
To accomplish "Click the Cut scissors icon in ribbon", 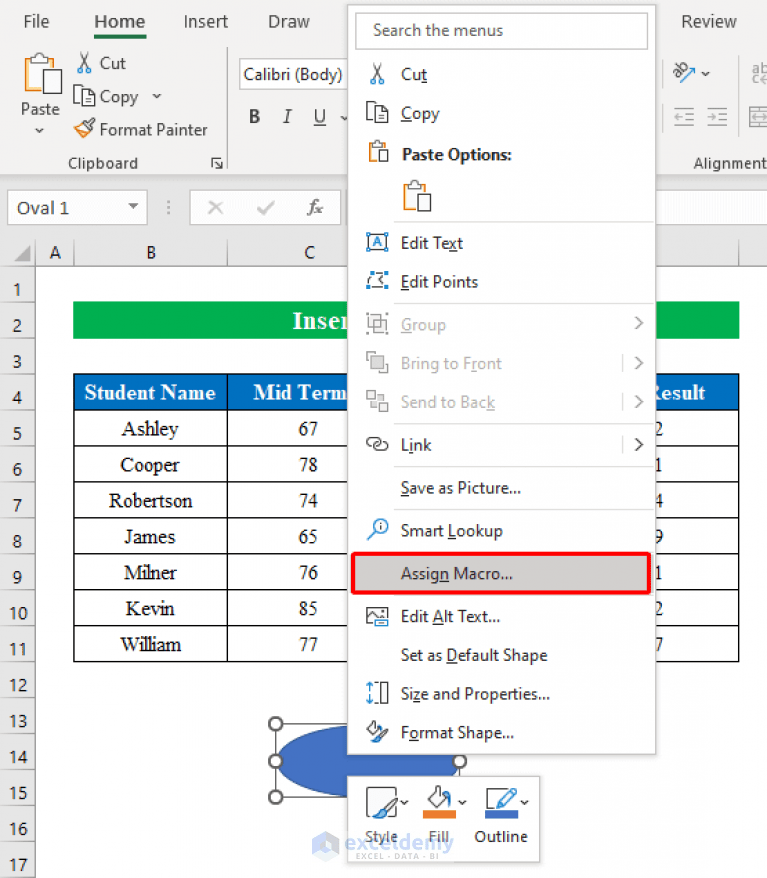I will [x=85, y=63].
